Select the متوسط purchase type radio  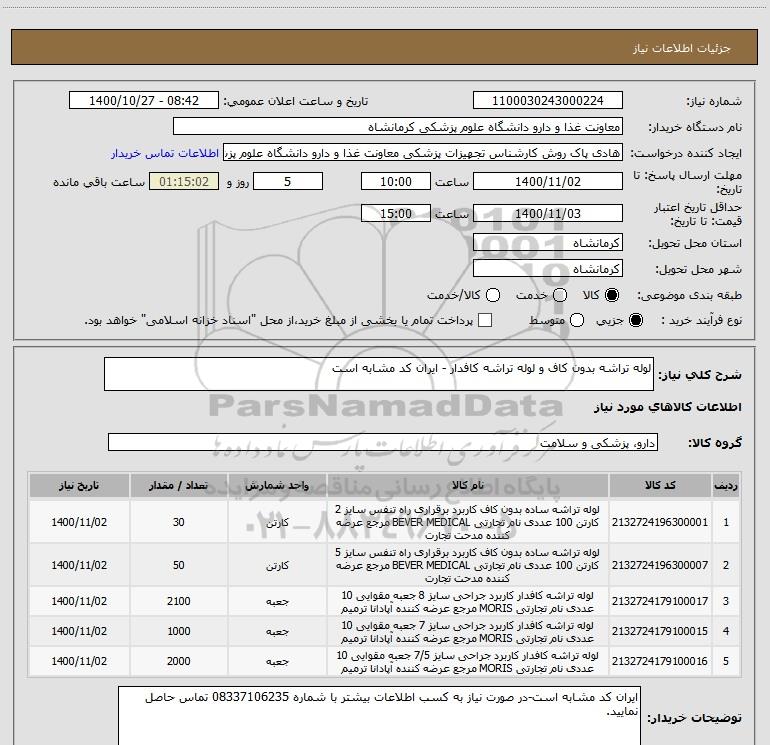click(x=577, y=320)
